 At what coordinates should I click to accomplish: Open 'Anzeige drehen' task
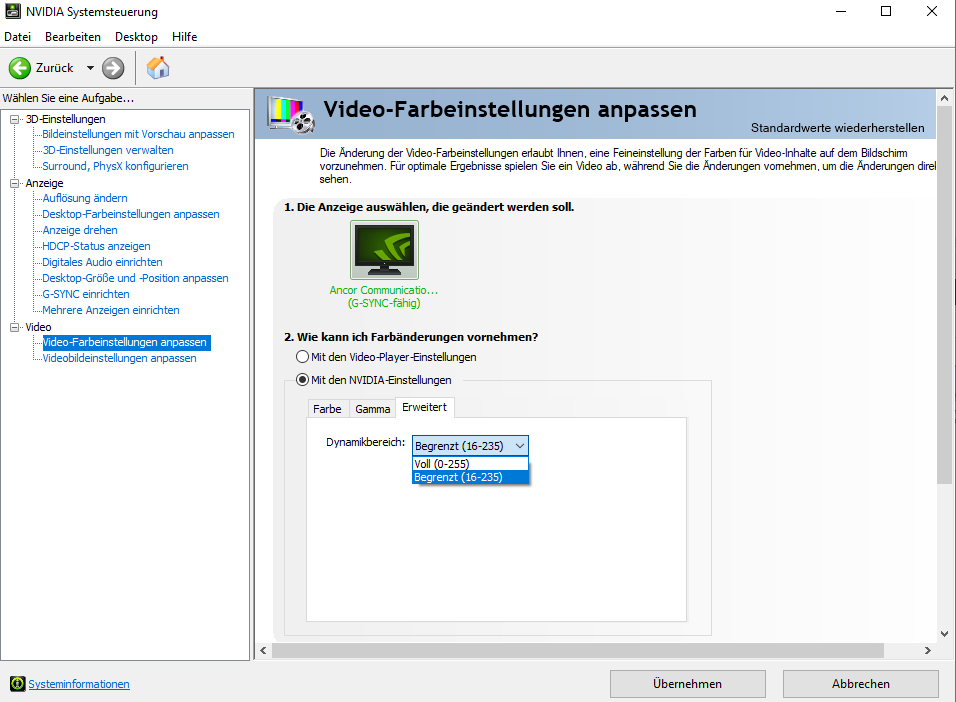pyautogui.click(x=80, y=230)
